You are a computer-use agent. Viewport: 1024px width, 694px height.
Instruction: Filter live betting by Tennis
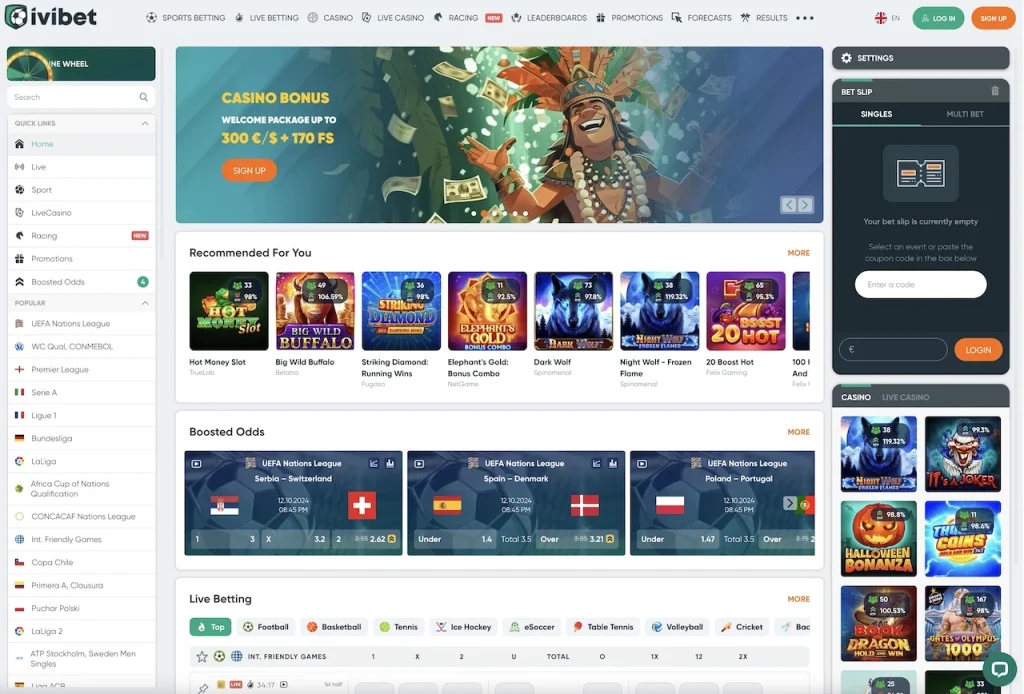(x=398, y=627)
